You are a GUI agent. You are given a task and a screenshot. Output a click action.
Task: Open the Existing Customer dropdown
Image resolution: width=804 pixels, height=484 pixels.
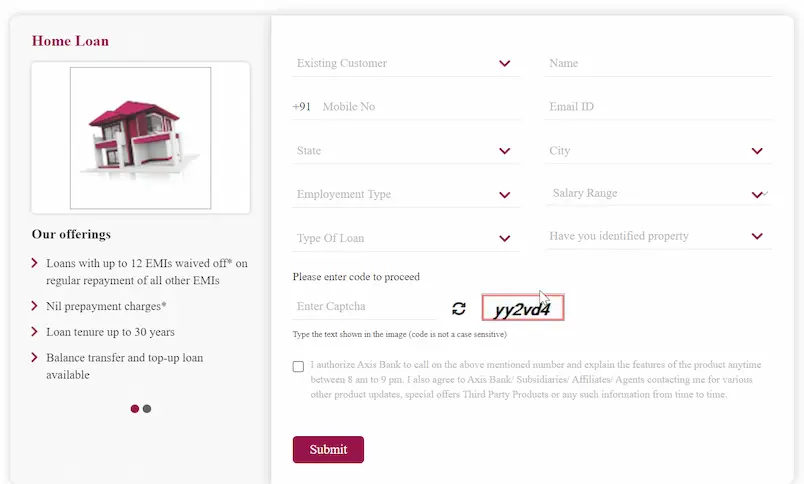tap(406, 63)
